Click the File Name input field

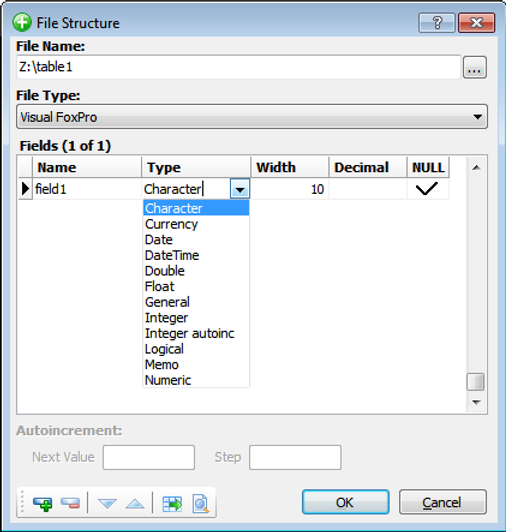tap(239, 67)
